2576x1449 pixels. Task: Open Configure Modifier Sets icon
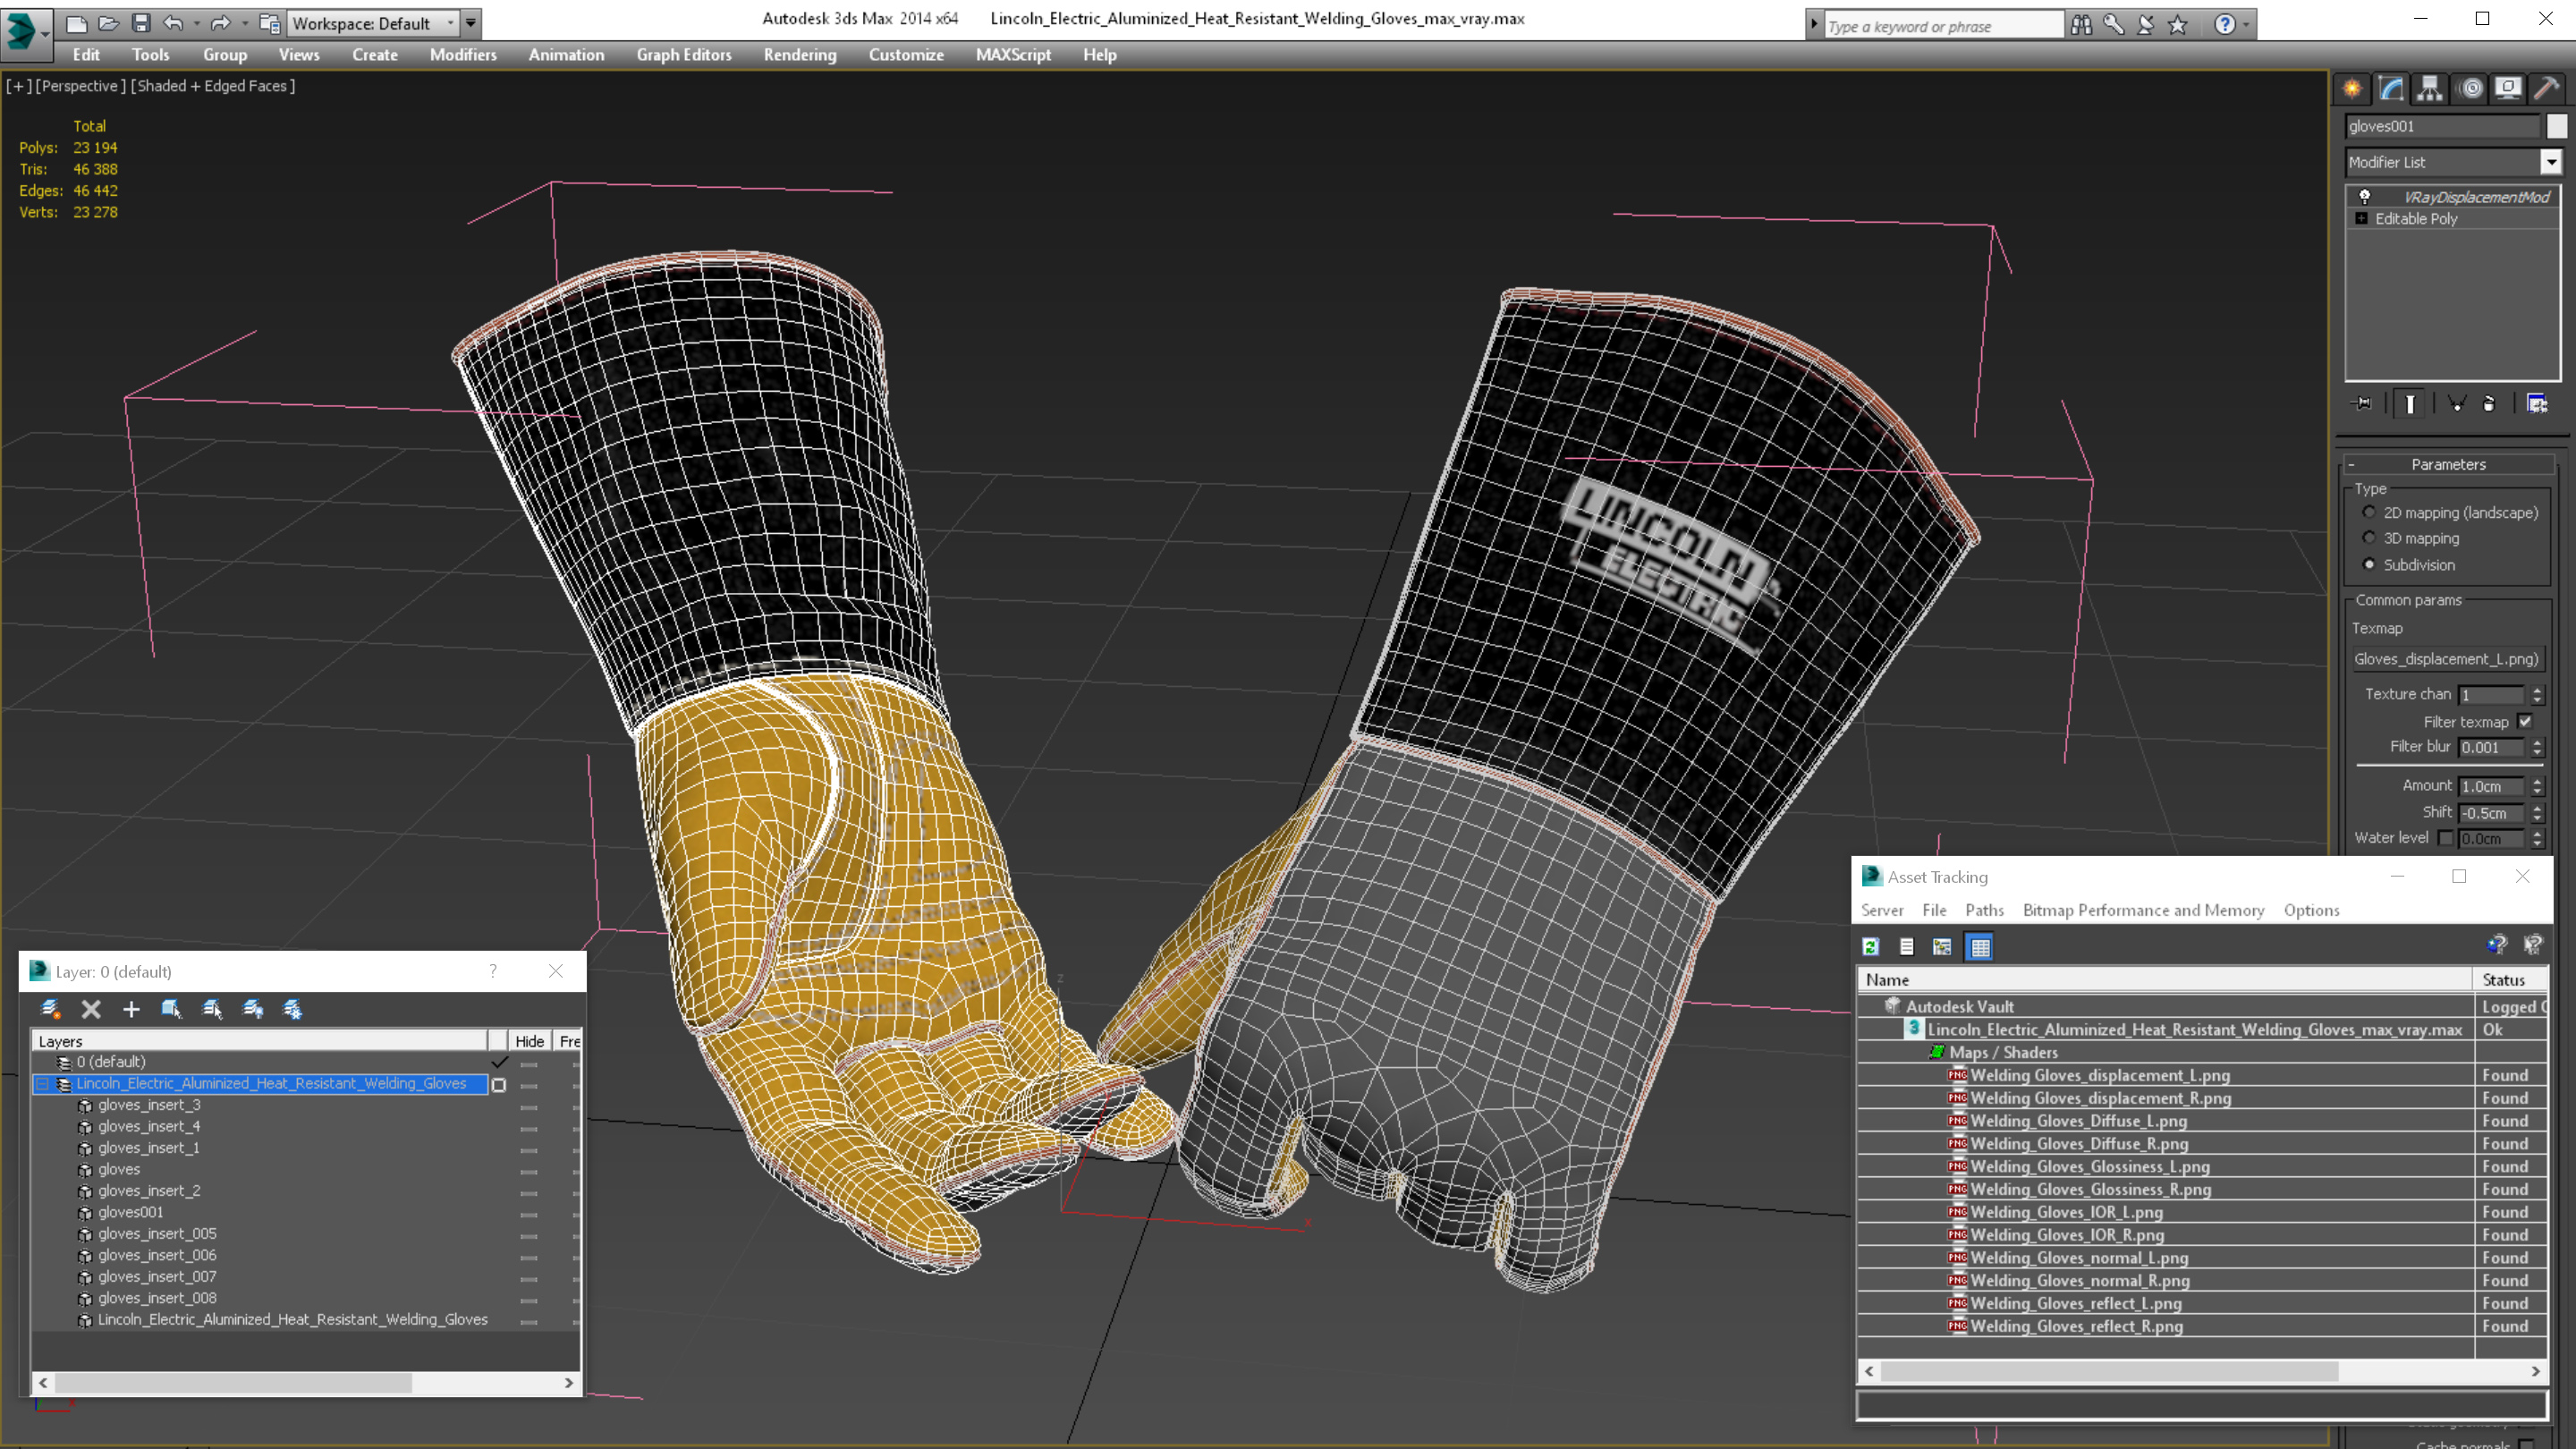tap(2537, 404)
